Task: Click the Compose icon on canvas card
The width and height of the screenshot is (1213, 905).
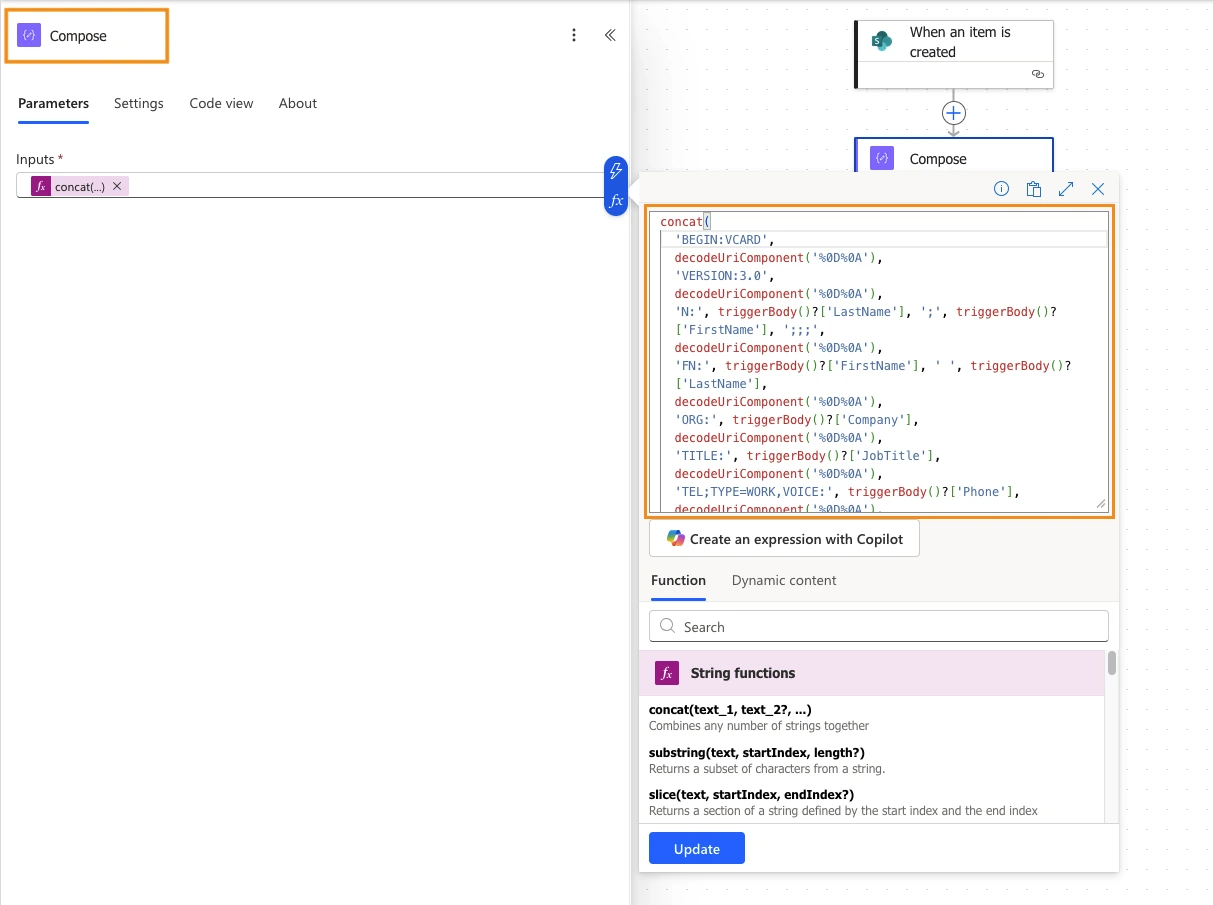Action: pos(882,159)
